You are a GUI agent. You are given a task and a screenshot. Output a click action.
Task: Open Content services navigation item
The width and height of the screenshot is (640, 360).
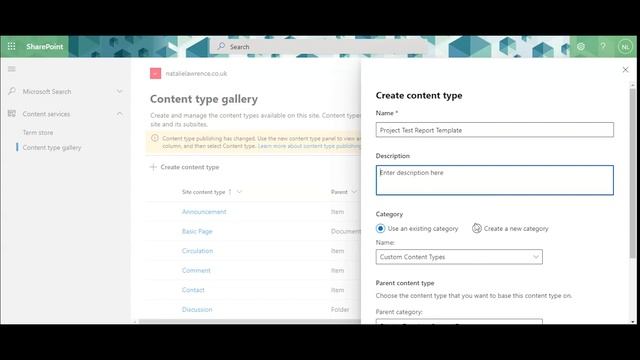[46, 114]
